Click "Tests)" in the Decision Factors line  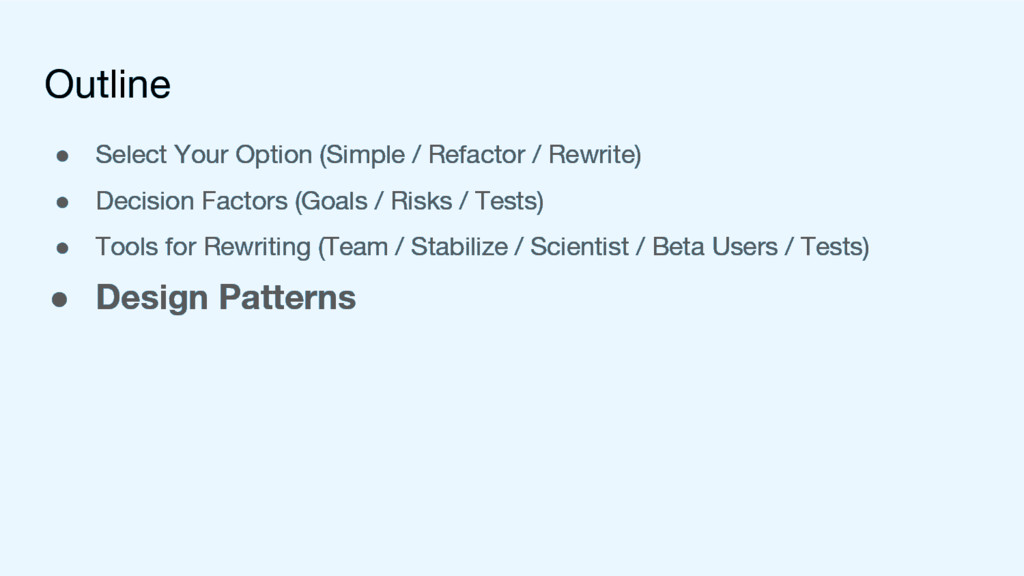tap(510, 201)
